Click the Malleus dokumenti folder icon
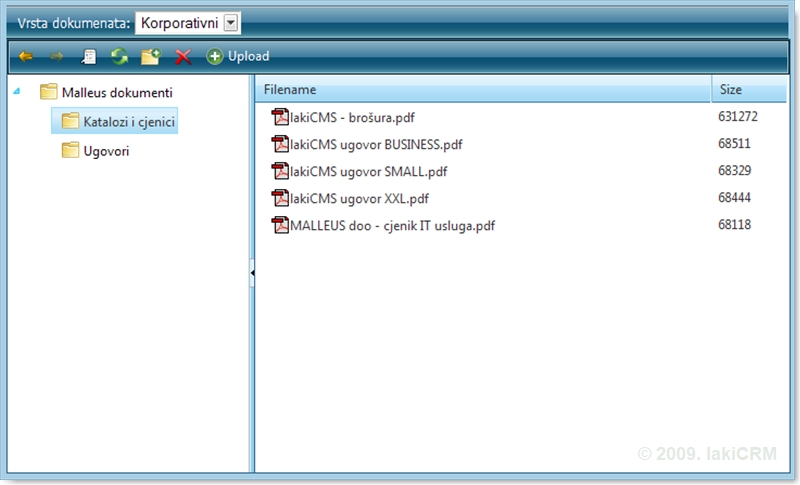 48,92
